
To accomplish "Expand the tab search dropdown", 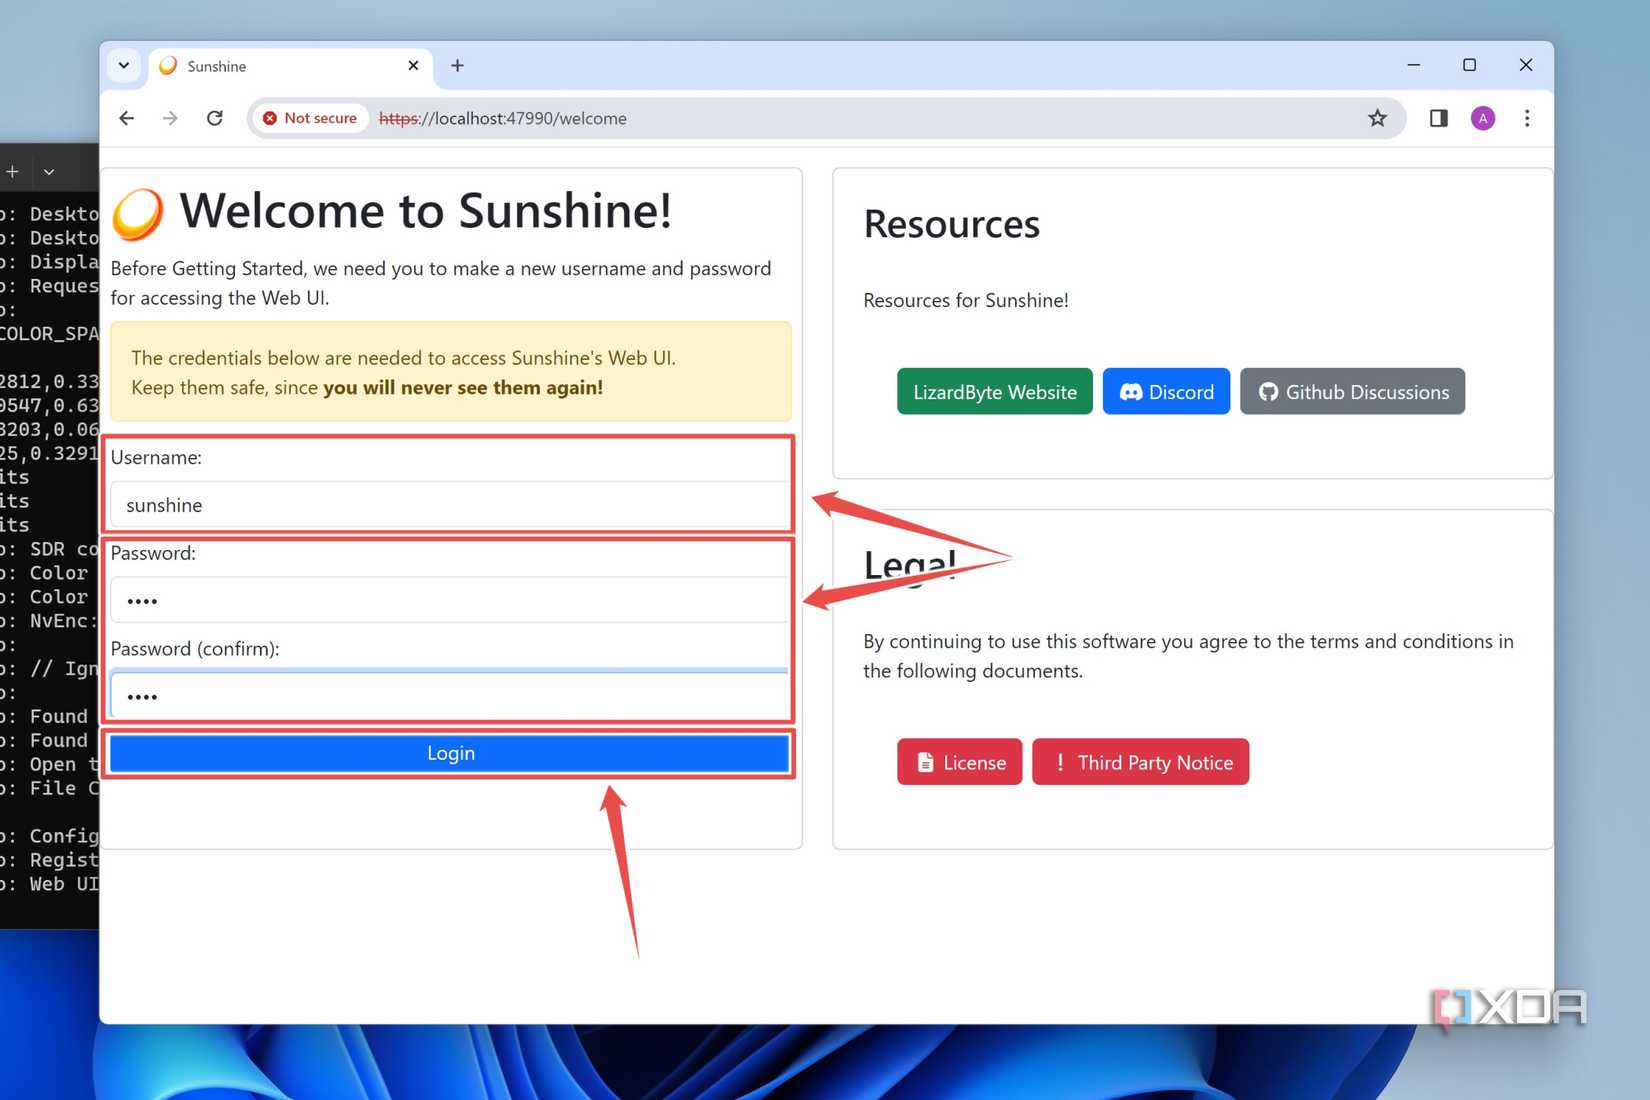I will click(124, 66).
